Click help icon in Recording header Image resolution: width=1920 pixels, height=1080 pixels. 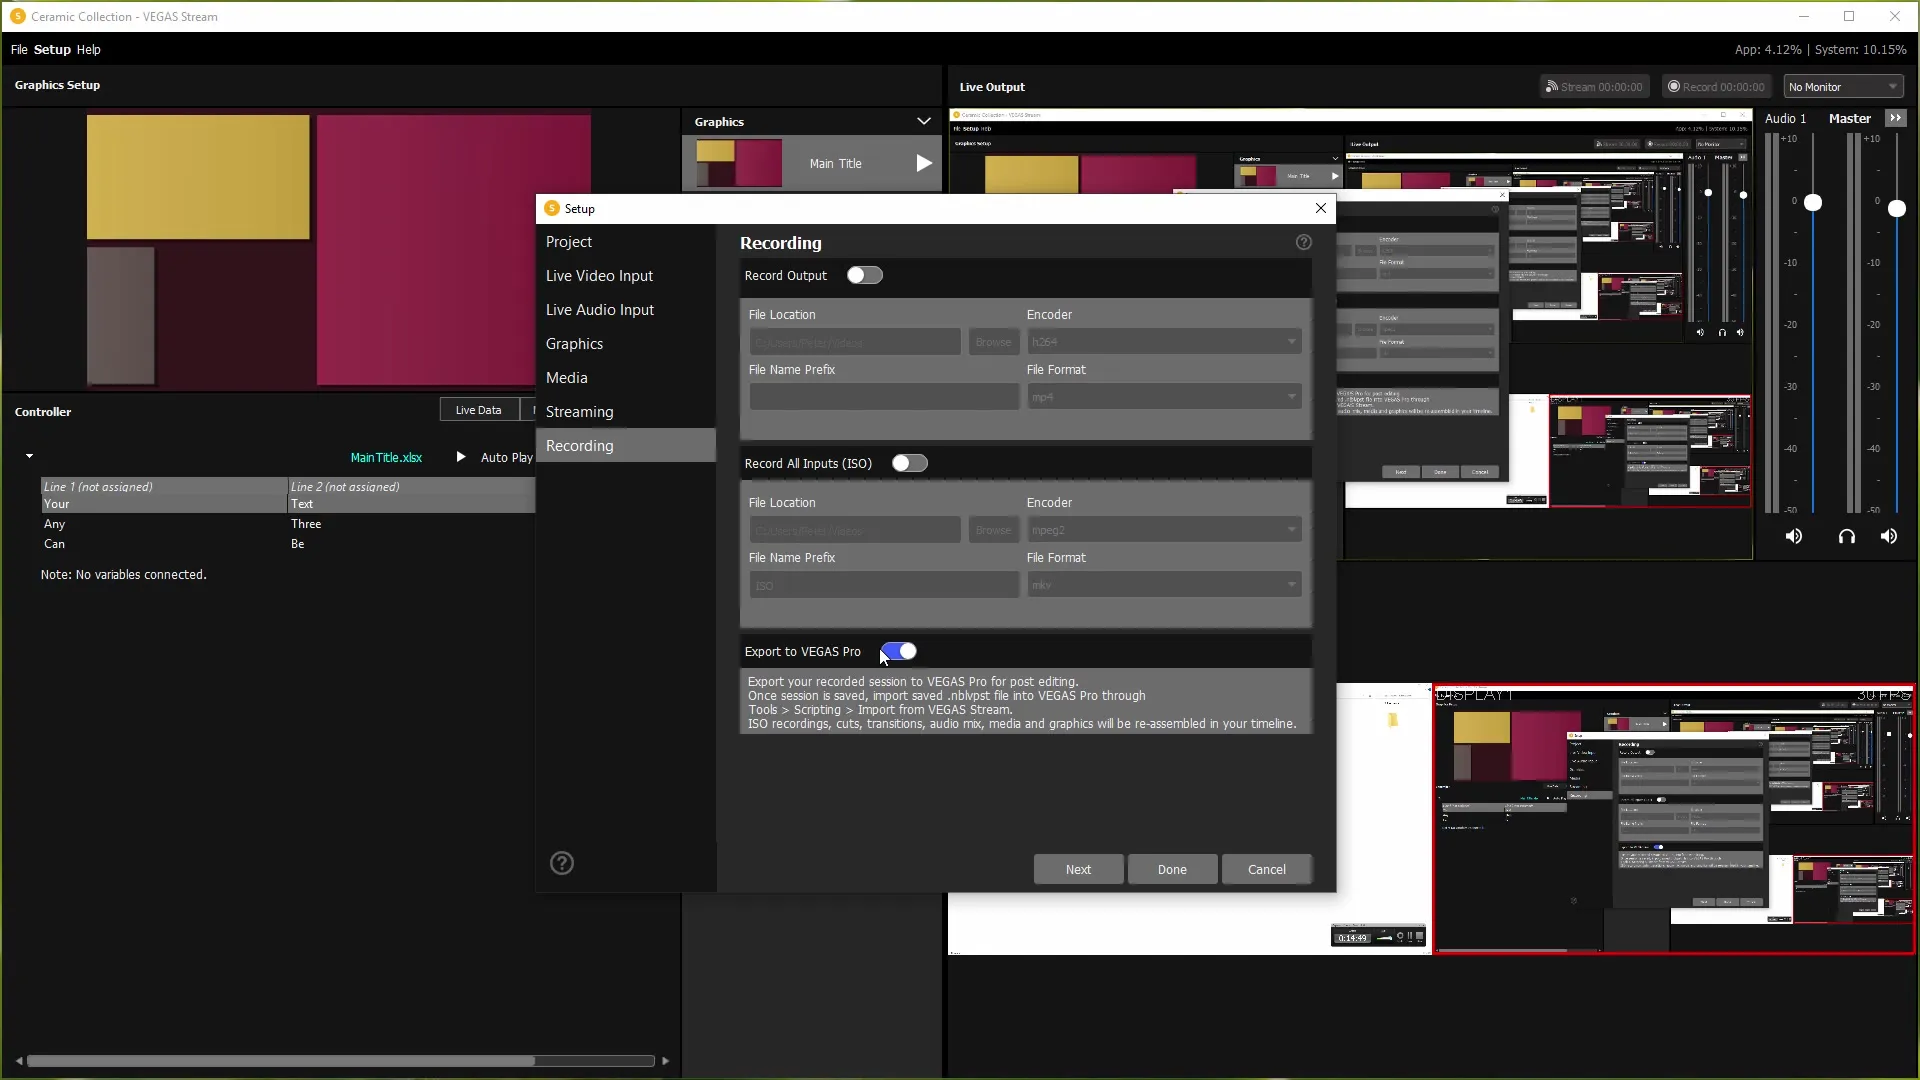coord(1303,242)
